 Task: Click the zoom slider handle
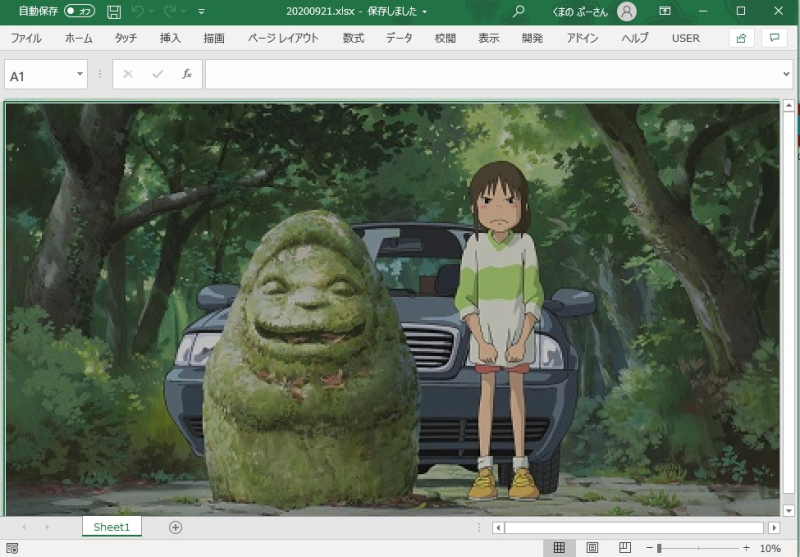659,548
